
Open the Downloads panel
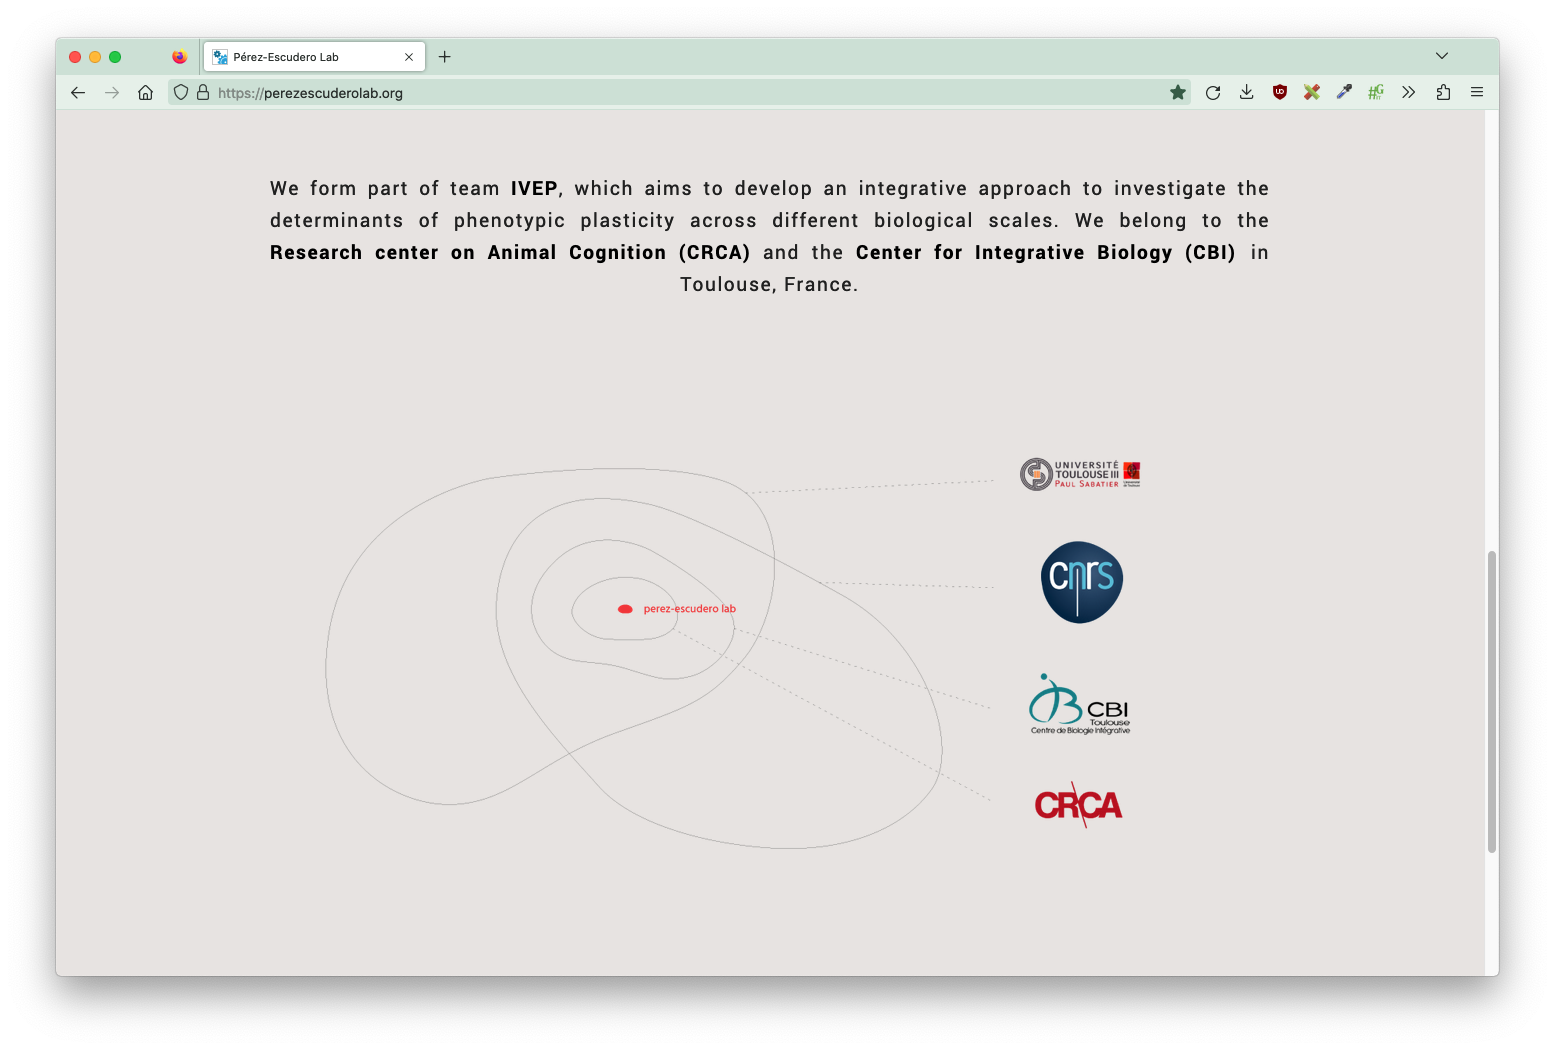pos(1246,93)
